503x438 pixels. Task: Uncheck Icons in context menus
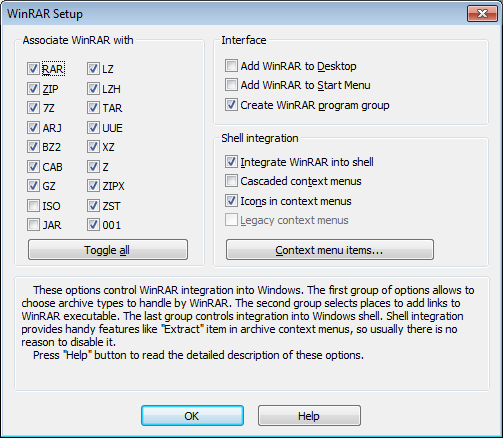pyautogui.click(x=231, y=201)
